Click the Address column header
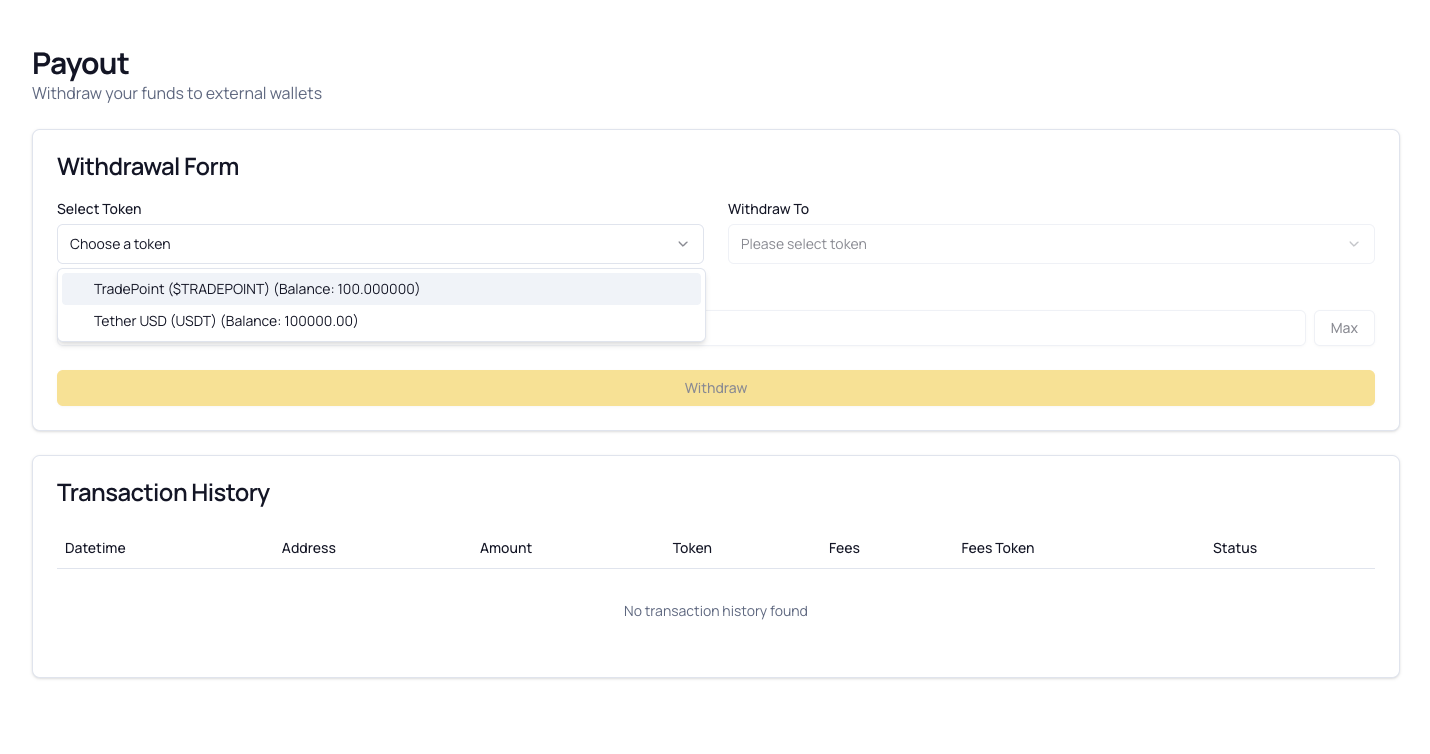 pos(308,548)
